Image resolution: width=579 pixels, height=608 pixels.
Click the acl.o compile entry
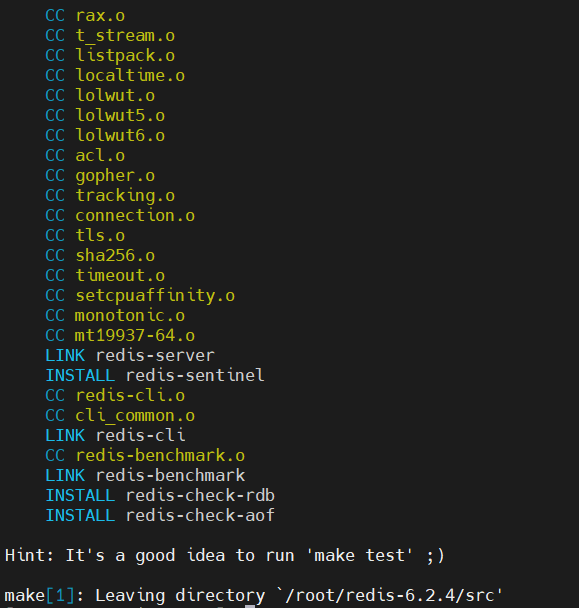(x=85, y=156)
